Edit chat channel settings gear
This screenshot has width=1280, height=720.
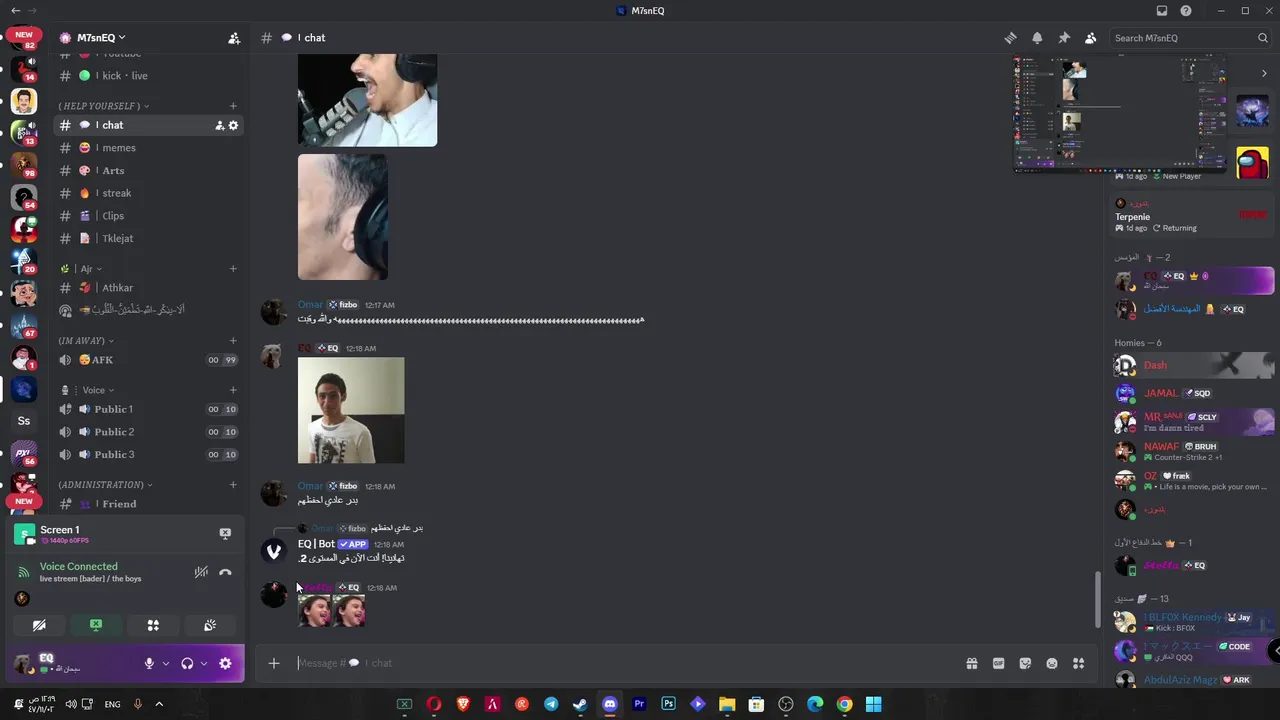pyautogui.click(x=233, y=125)
